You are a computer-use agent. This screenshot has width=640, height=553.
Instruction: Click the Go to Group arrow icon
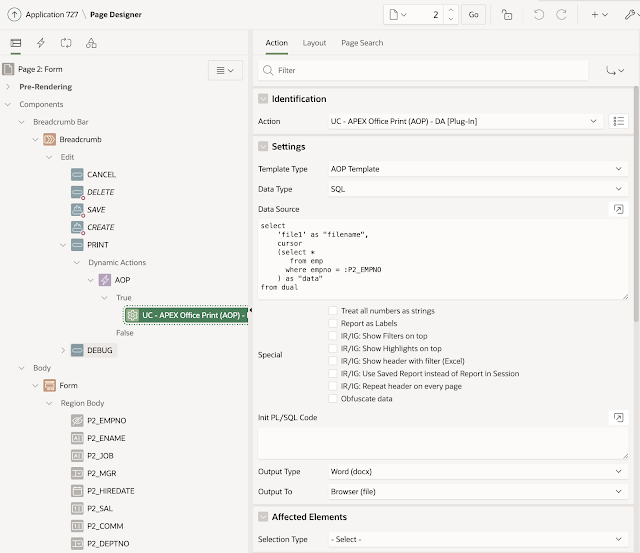[x=615, y=71]
